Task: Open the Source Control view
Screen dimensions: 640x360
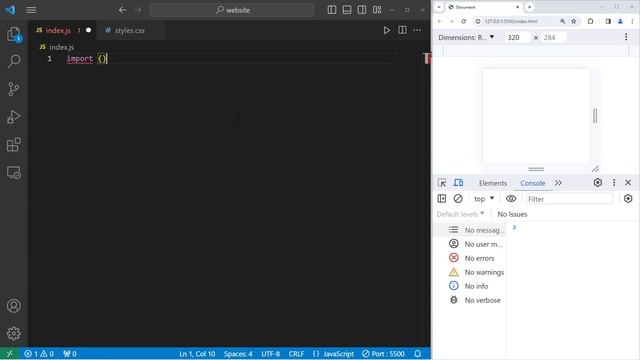Action: [x=13, y=89]
